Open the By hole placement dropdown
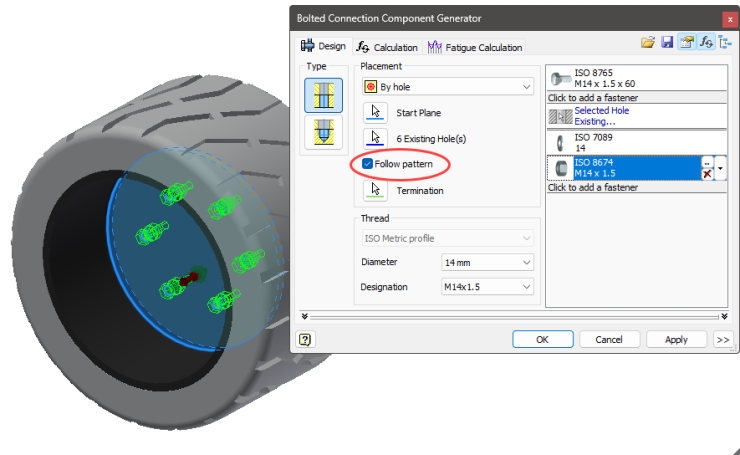740x455 pixels. pyautogui.click(x=446, y=87)
